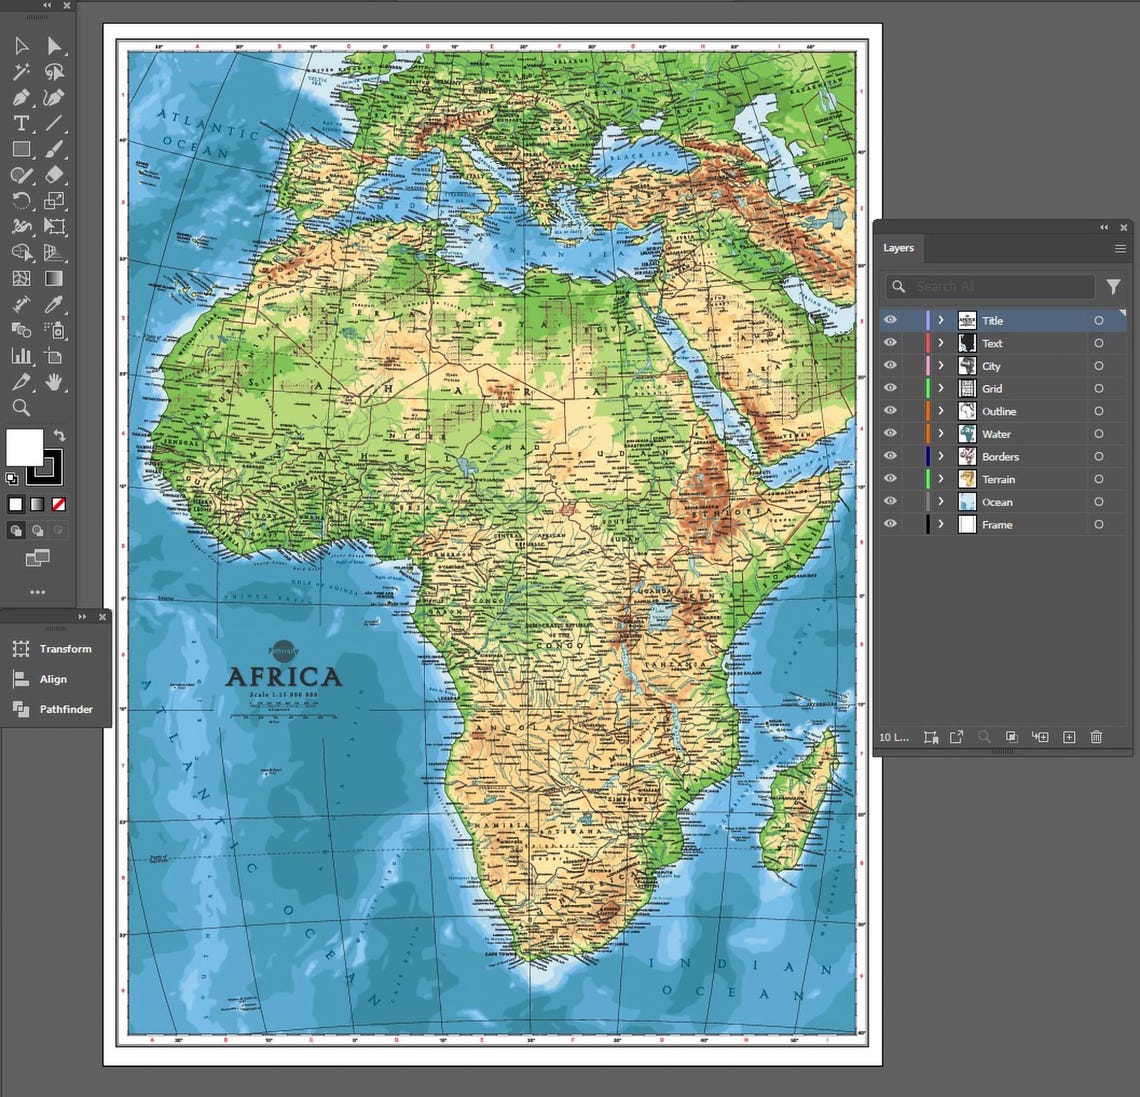Expand the City layer contents
This screenshot has height=1097, width=1140.
[941, 366]
